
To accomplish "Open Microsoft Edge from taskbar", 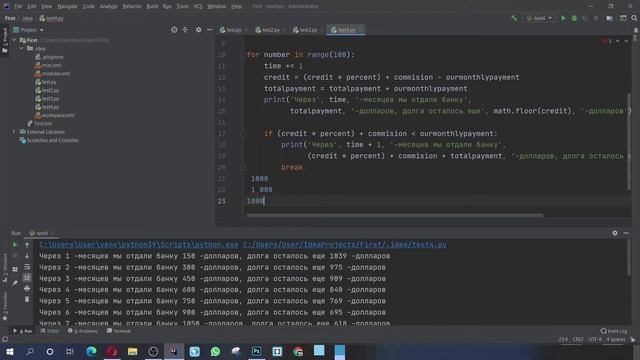I will (x=91, y=351).
